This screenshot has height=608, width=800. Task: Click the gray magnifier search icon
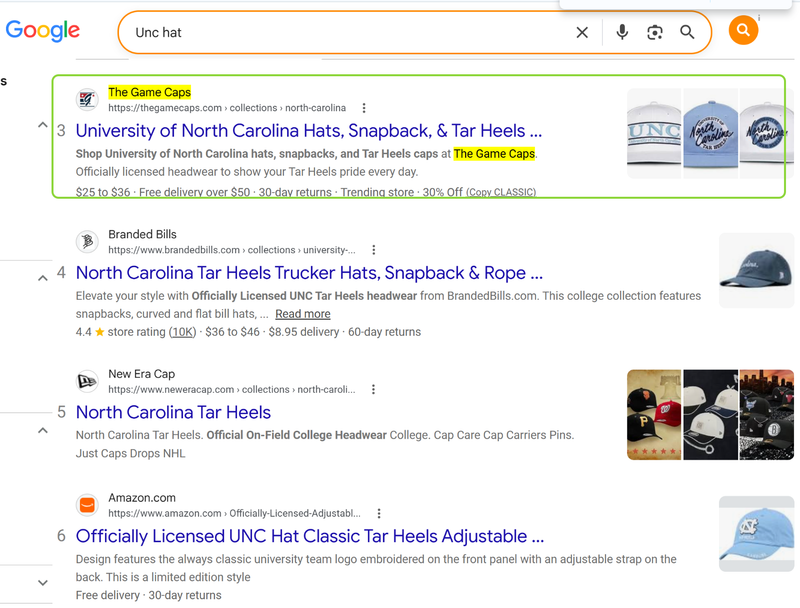[x=687, y=33]
